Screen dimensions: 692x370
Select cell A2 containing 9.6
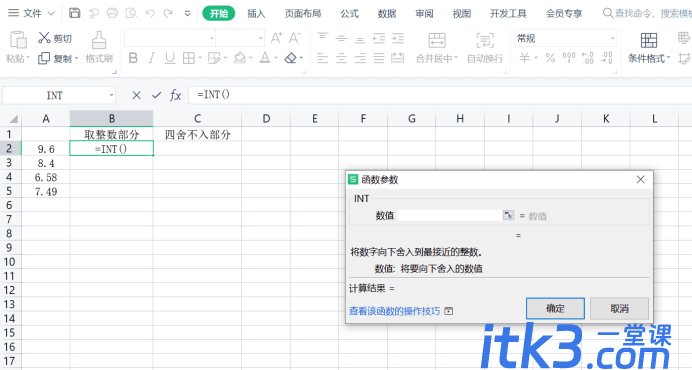46,149
